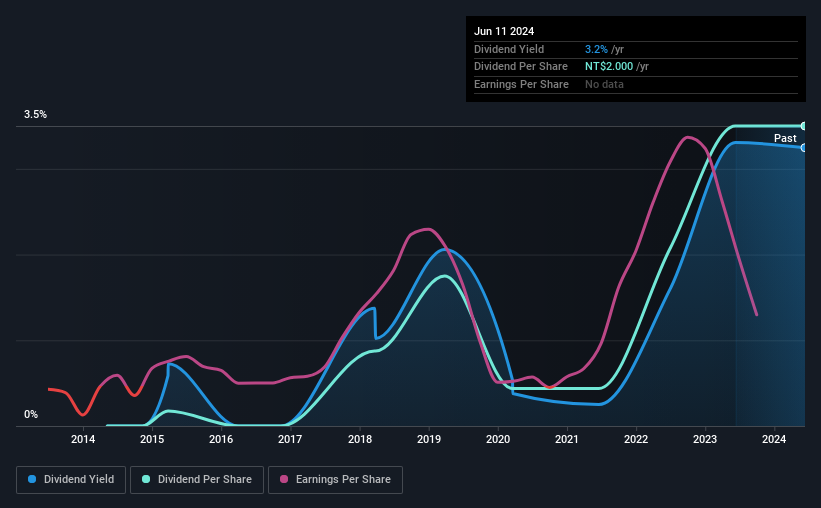Click the 3.2% dividend yield value
Image resolution: width=821 pixels, height=508 pixels.
tap(596, 49)
